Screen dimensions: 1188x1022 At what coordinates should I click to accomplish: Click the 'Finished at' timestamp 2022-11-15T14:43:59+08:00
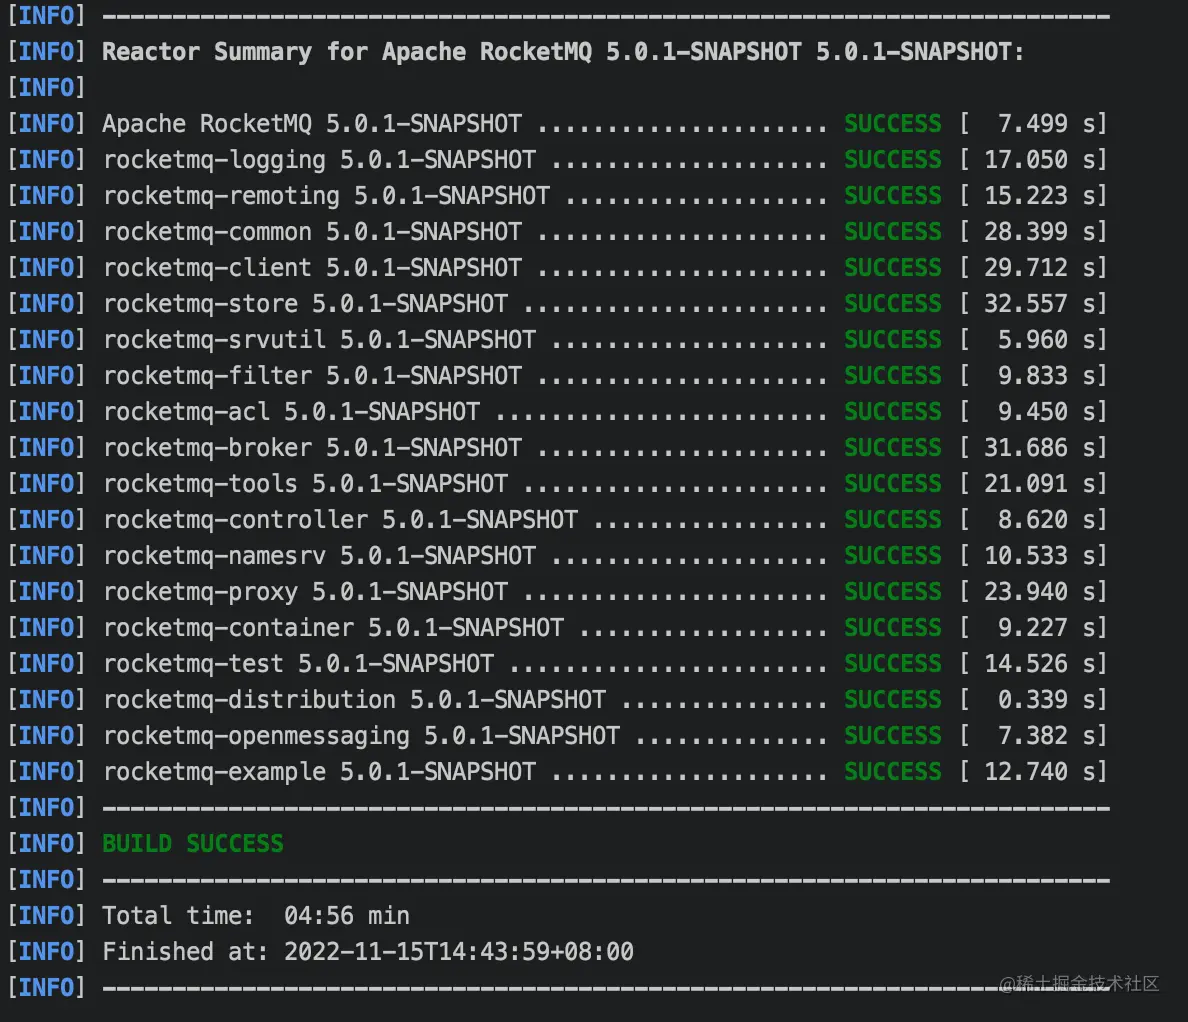point(459,952)
